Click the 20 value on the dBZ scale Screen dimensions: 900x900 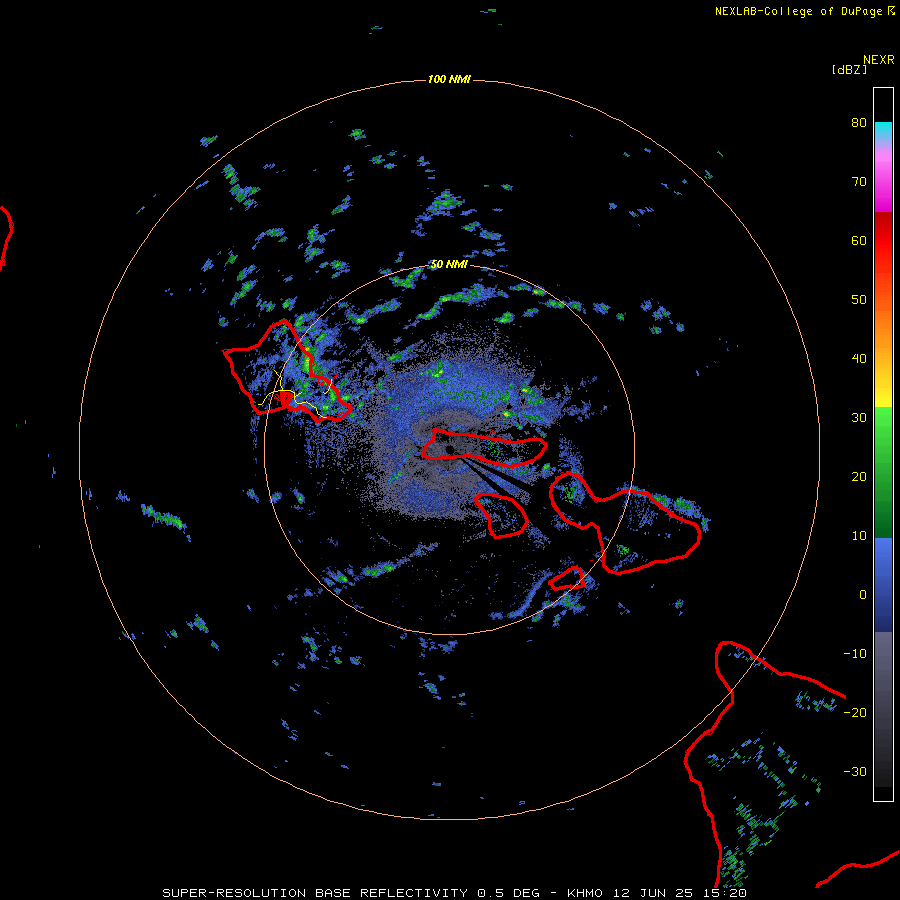tap(859, 477)
